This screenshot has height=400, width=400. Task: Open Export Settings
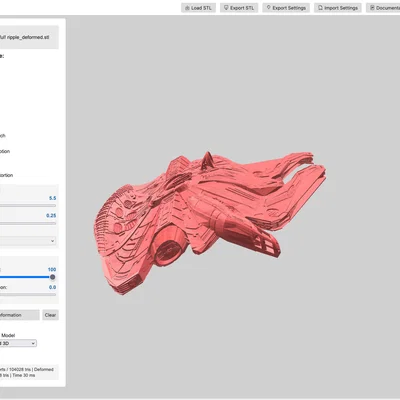[286, 8]
